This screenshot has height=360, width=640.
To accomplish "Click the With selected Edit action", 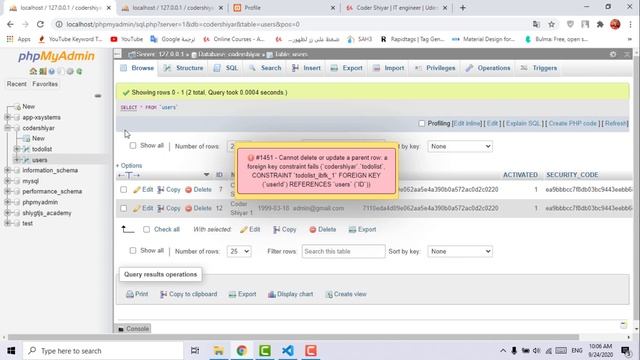I will tap(250, 229).
